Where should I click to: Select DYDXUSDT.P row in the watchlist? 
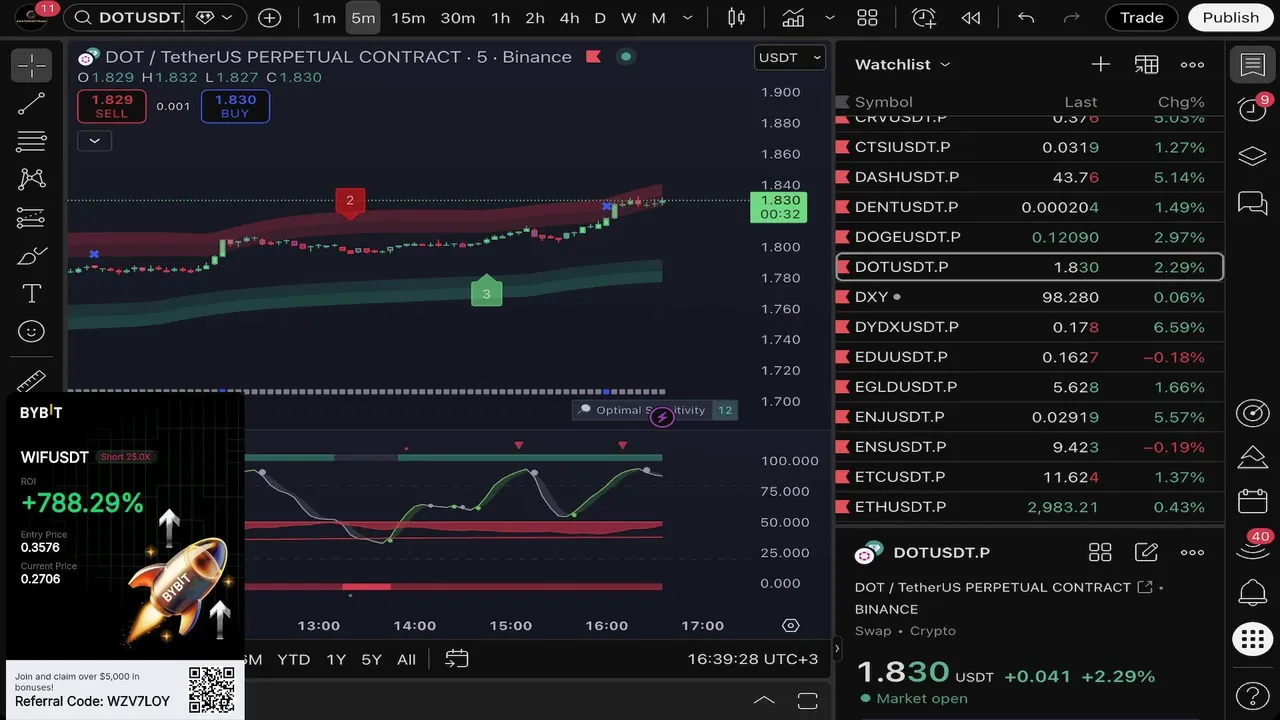[1029, 327]
